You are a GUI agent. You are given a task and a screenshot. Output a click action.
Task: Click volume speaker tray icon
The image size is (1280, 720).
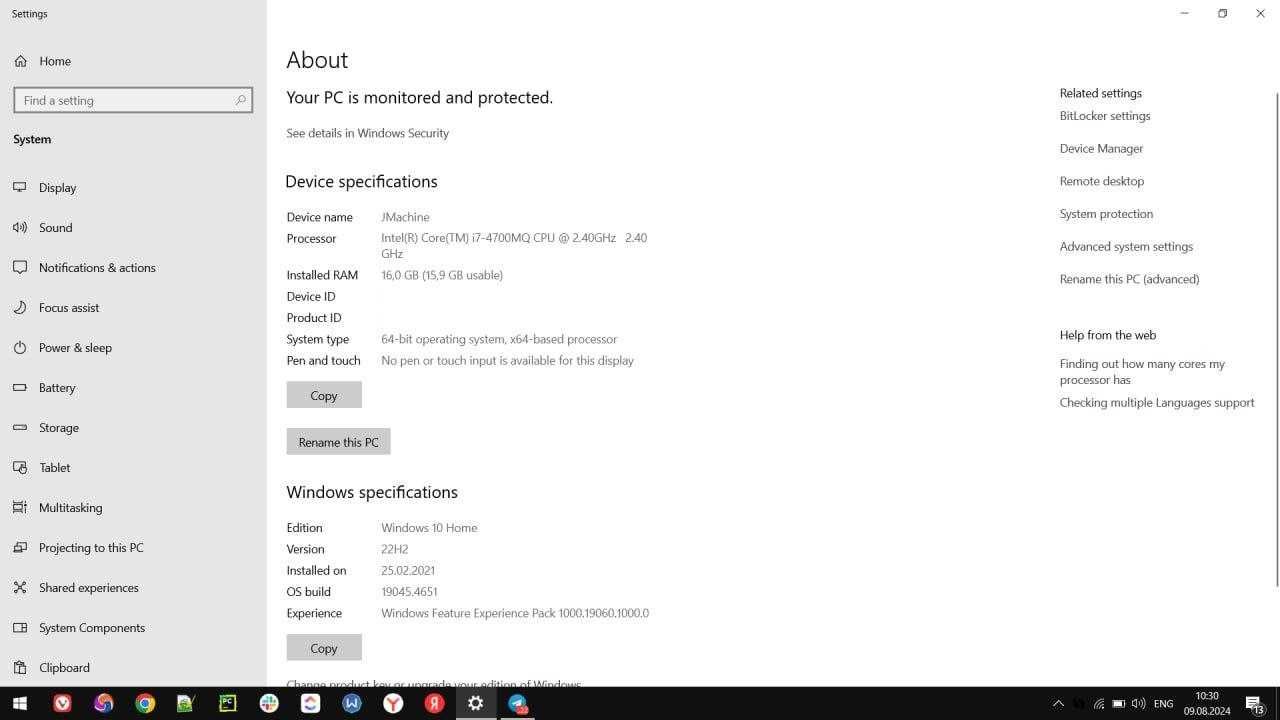click(x=1139, y=704)
